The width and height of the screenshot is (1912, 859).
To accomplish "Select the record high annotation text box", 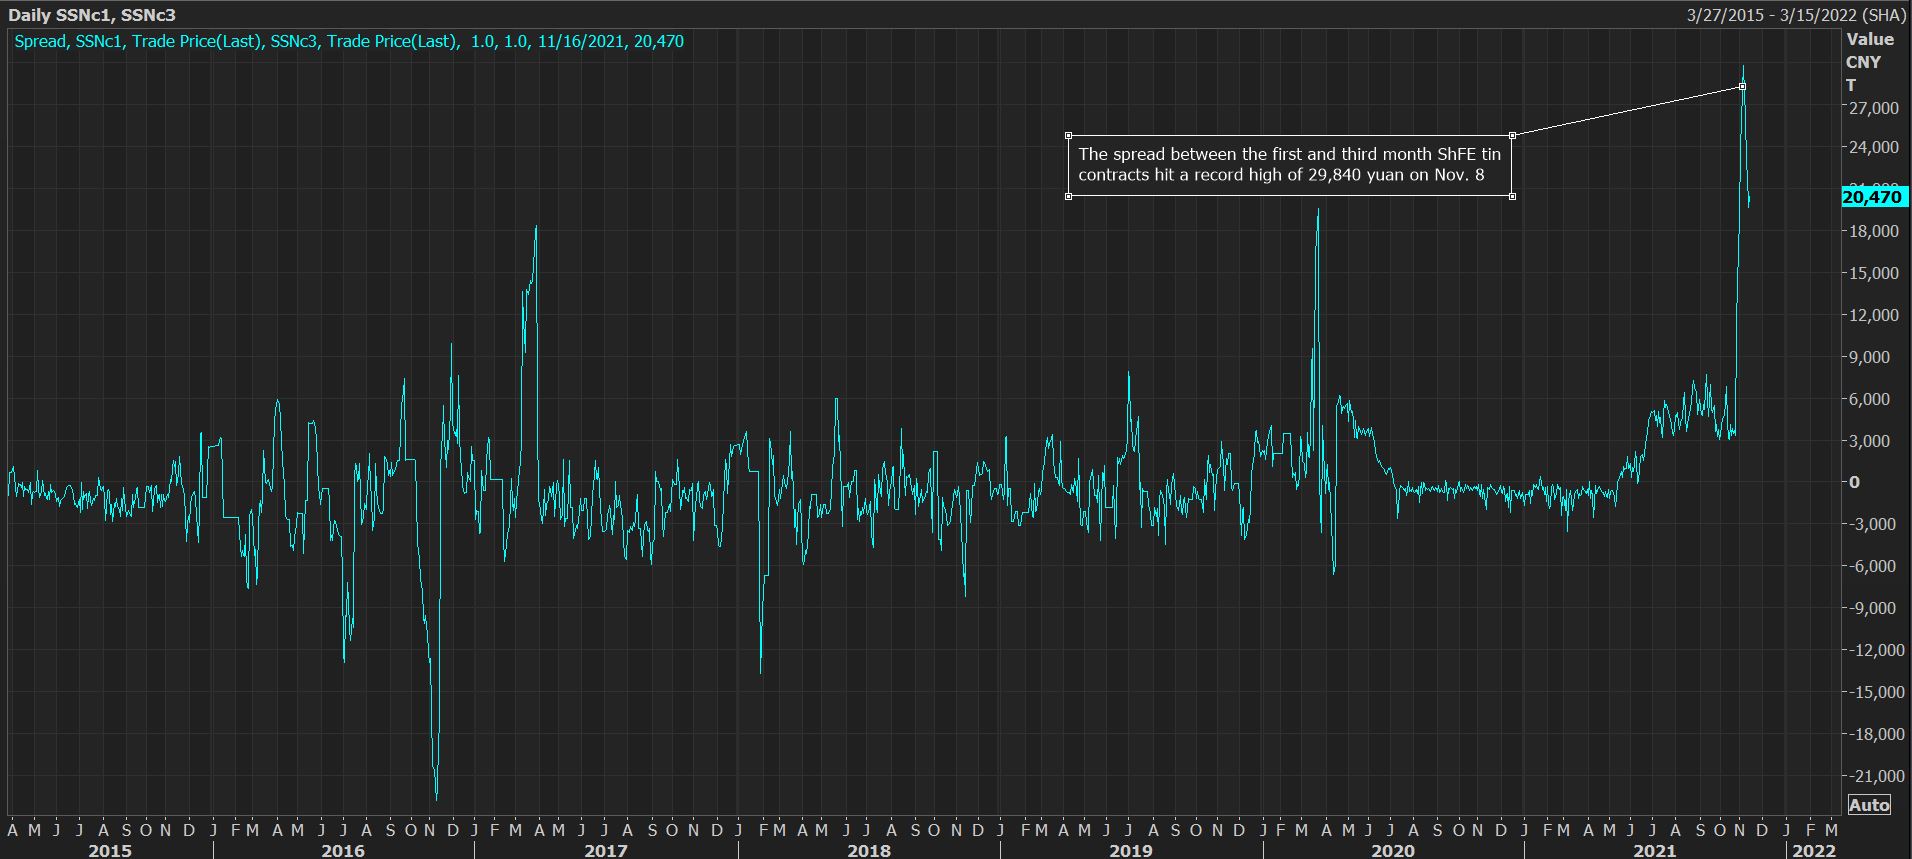I will point(1289,165).
